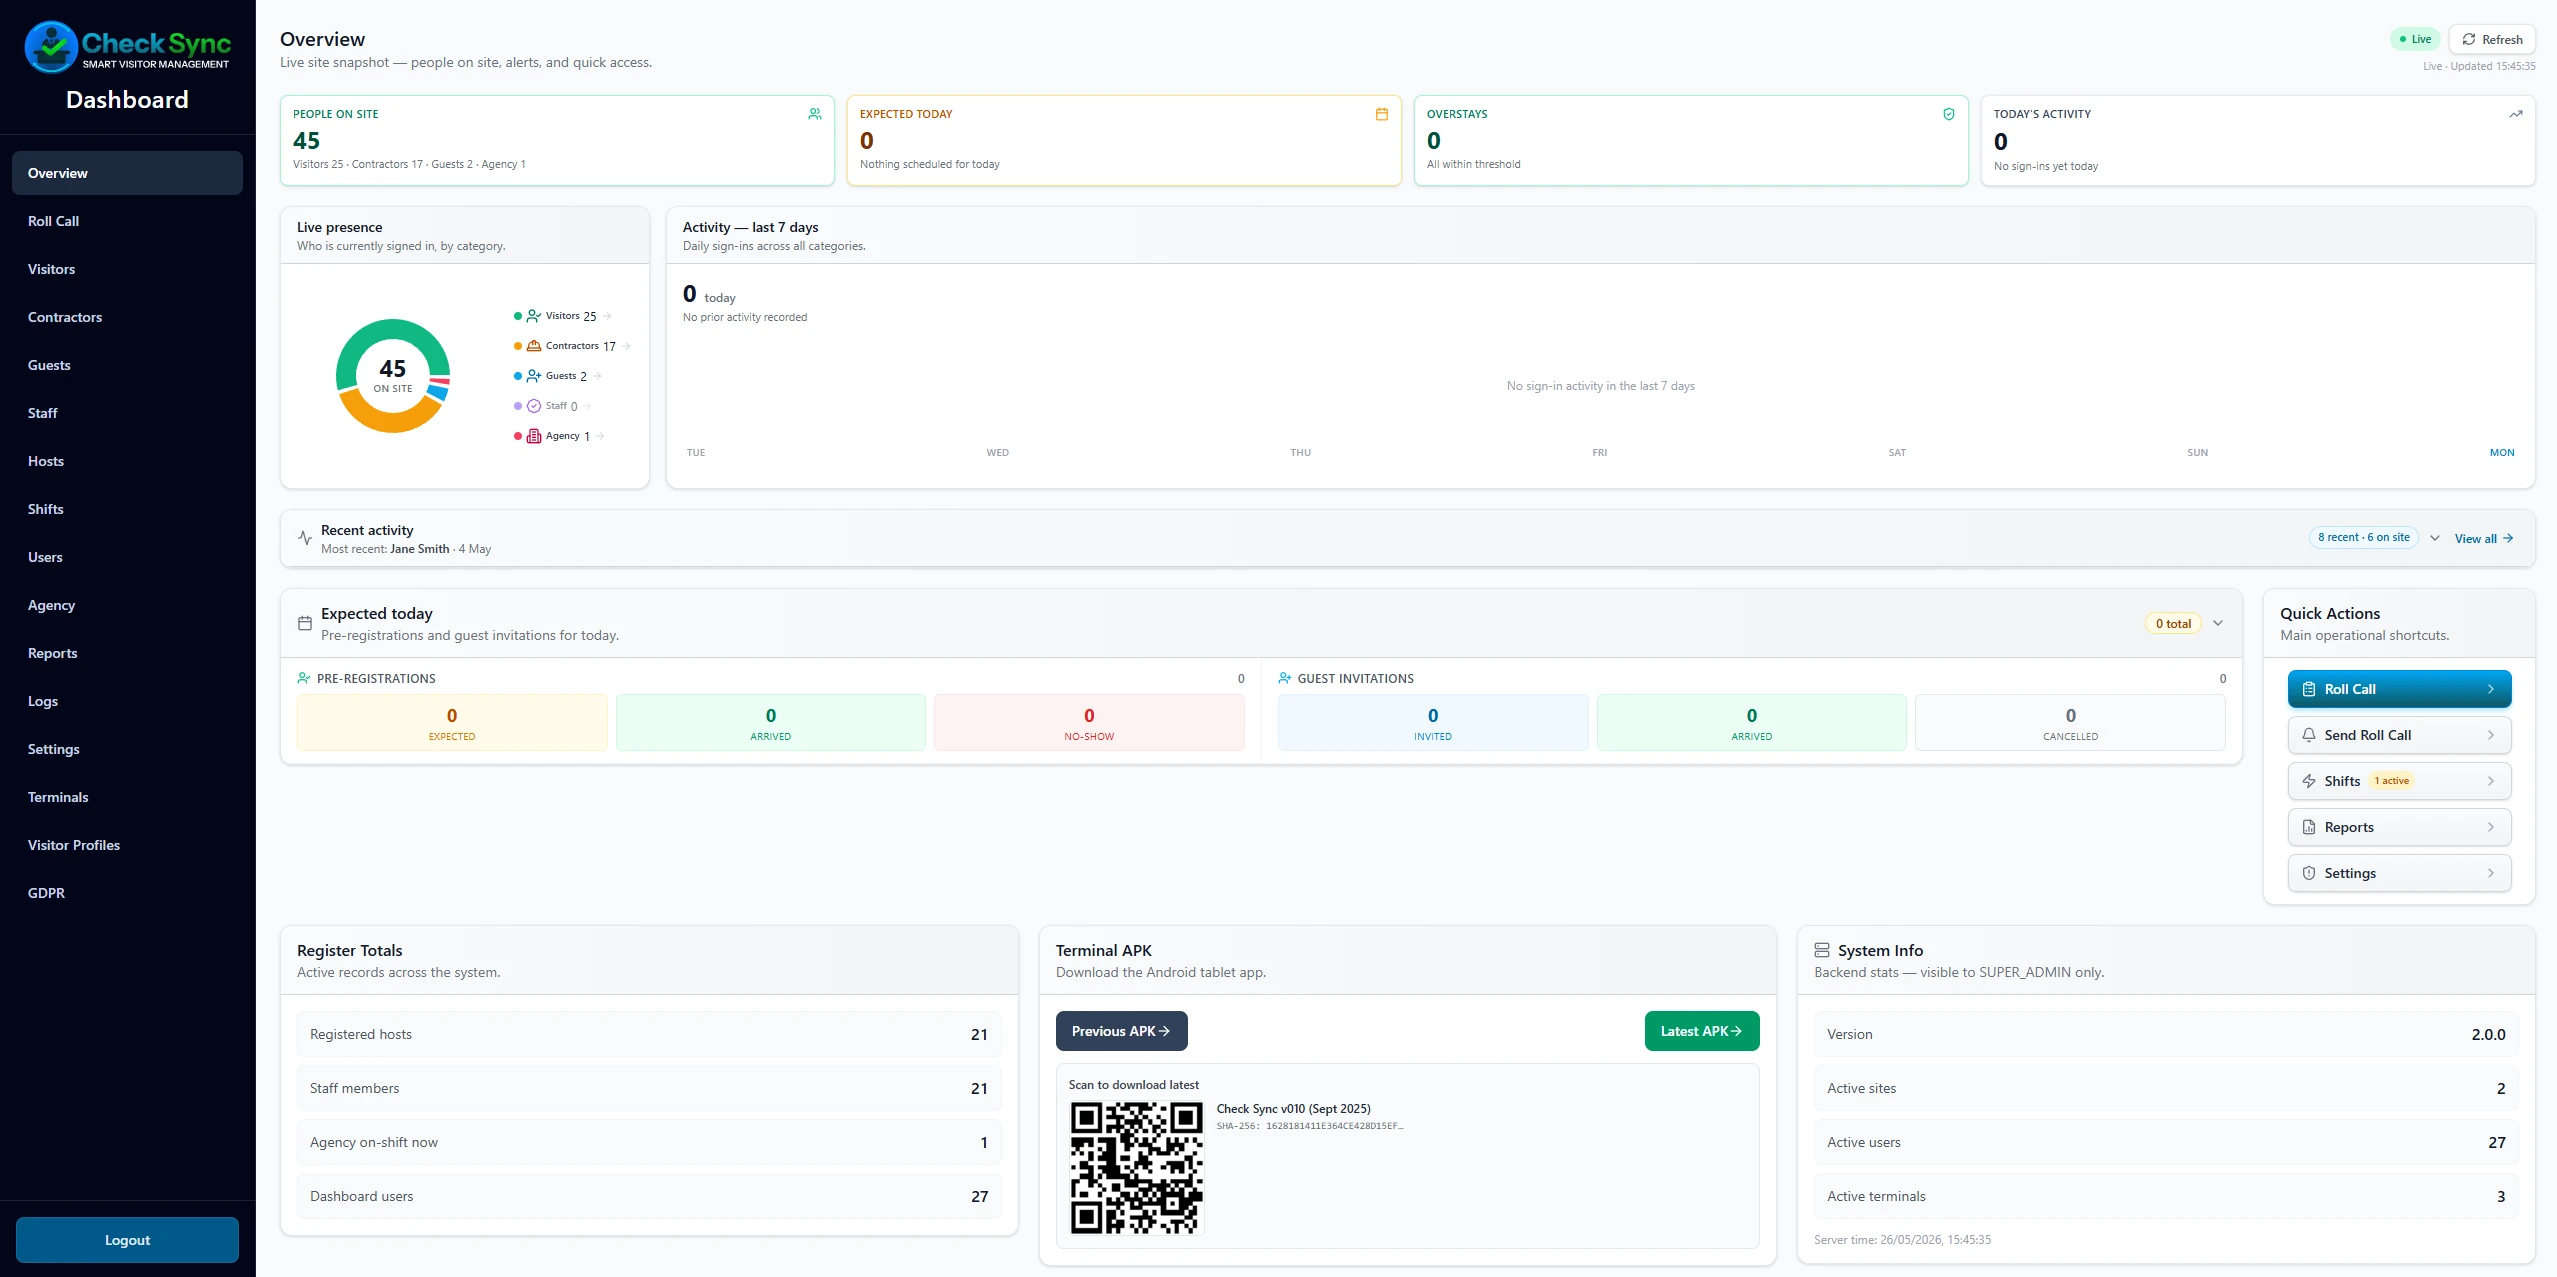The width and height of the screenshot is (2557, 1277).
Task: Open Roll Call quick action chevron
Action: click(x=2491, y=689)
